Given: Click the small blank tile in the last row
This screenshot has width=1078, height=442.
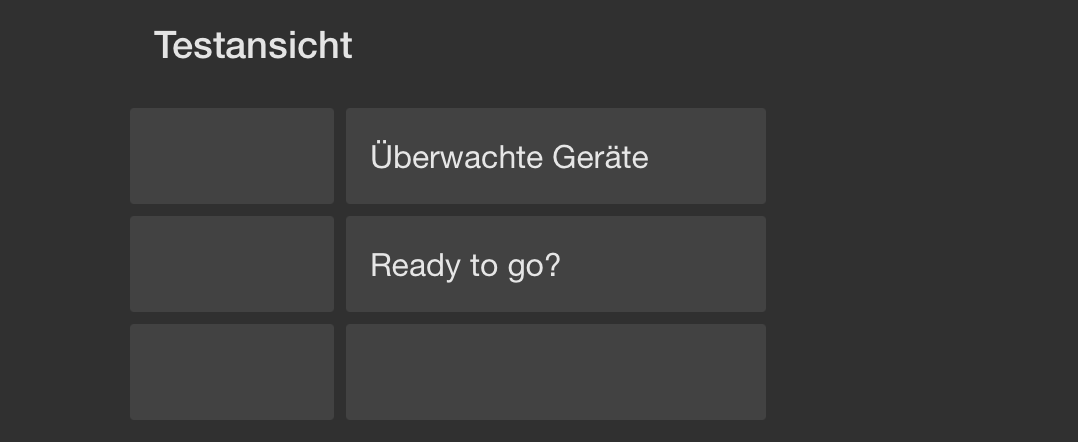Looking at the screenshot, I should 231,372.
